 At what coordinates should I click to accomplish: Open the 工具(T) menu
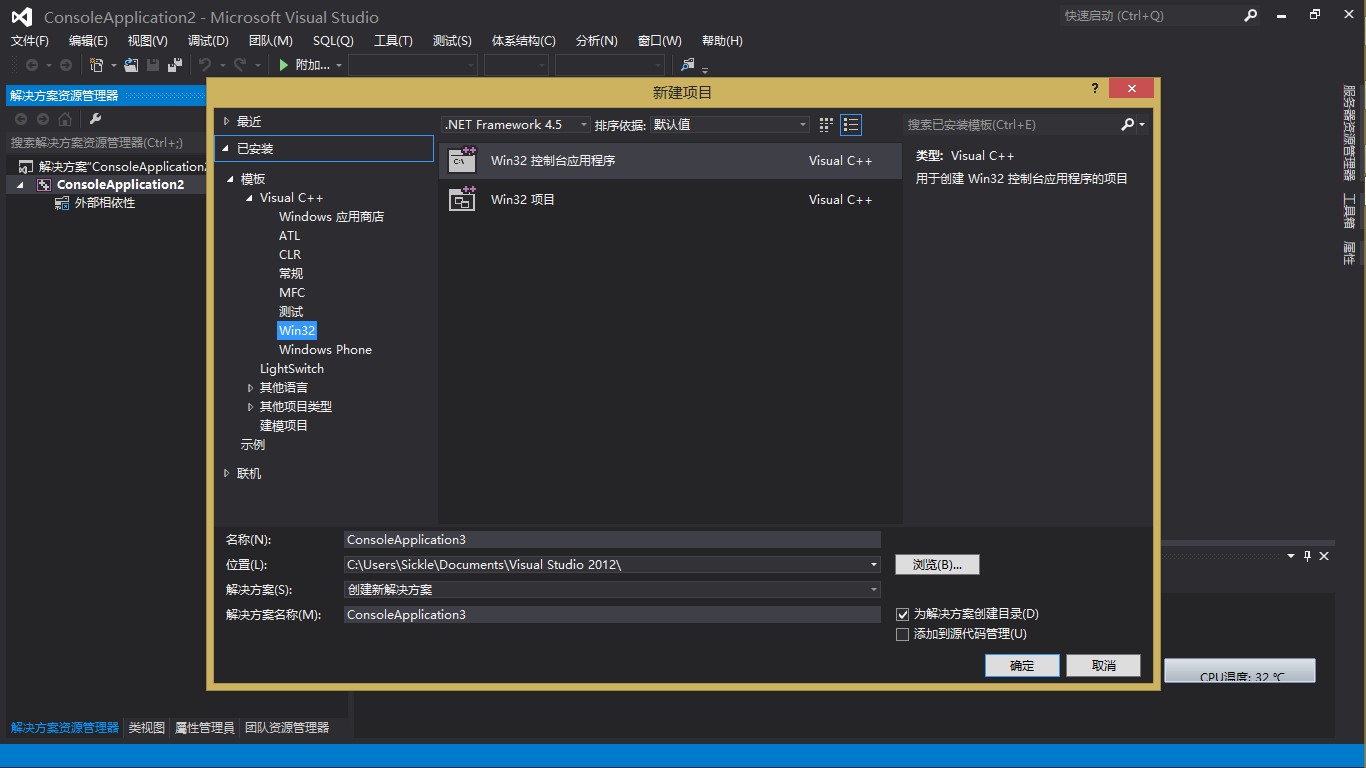(393, 41)
